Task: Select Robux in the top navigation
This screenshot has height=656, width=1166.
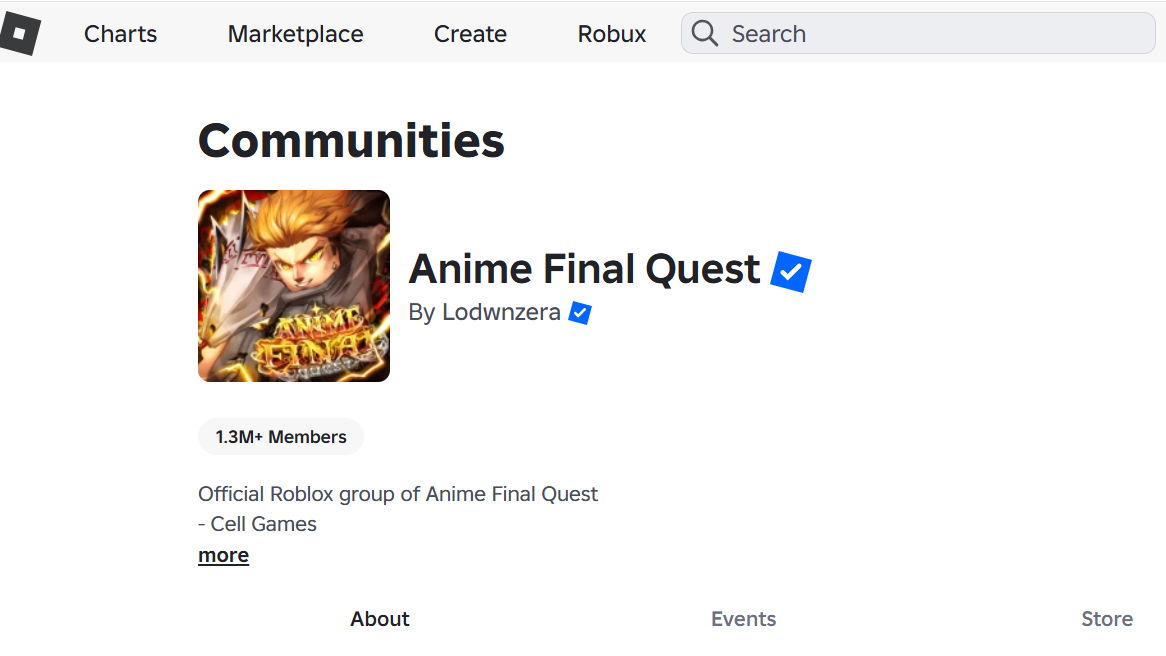Action: (612, 34)
